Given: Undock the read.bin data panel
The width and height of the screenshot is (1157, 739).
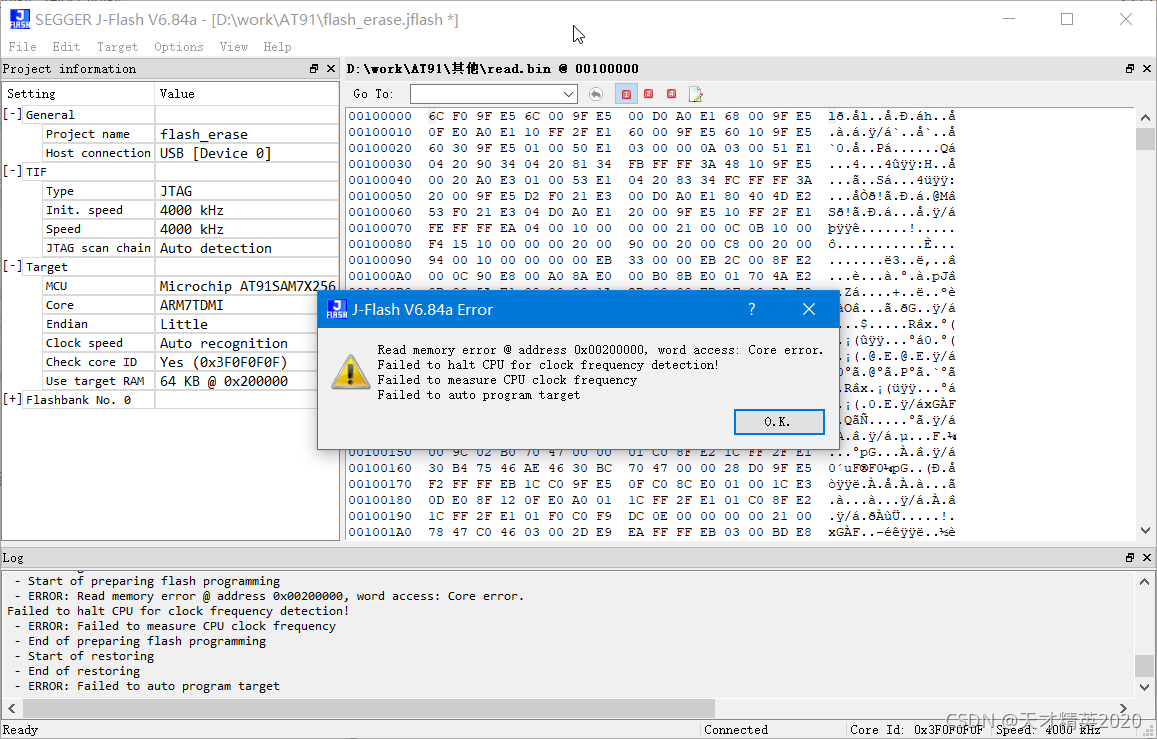Looking at the screenshot, I should (x=1130, y=69).
